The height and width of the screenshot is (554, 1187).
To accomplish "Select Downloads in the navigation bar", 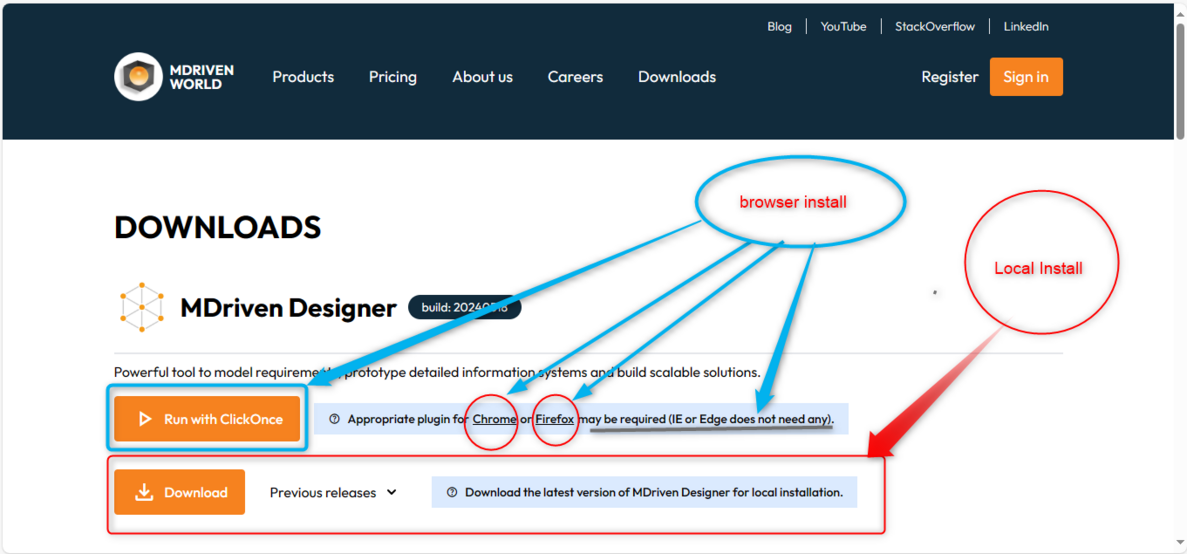I will coord(677,77).
